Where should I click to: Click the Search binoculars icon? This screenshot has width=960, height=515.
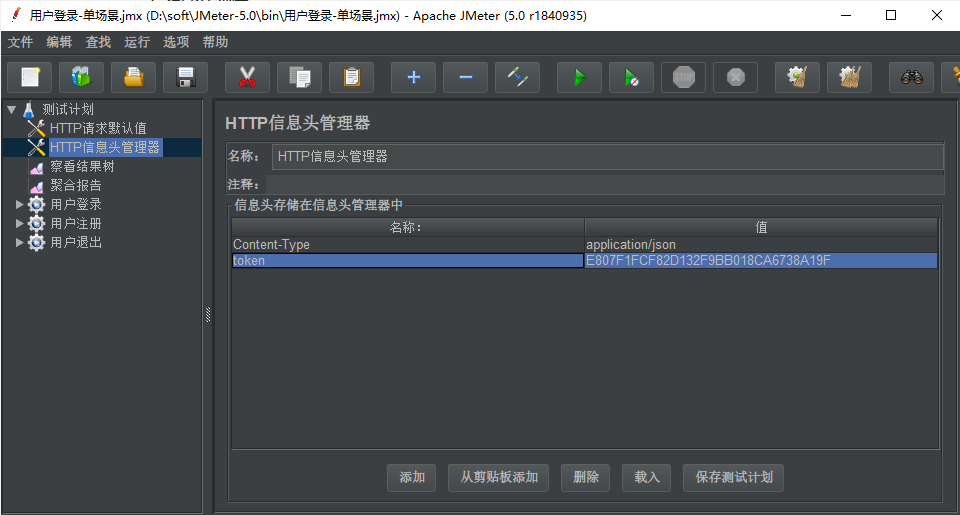coord(912,77)
